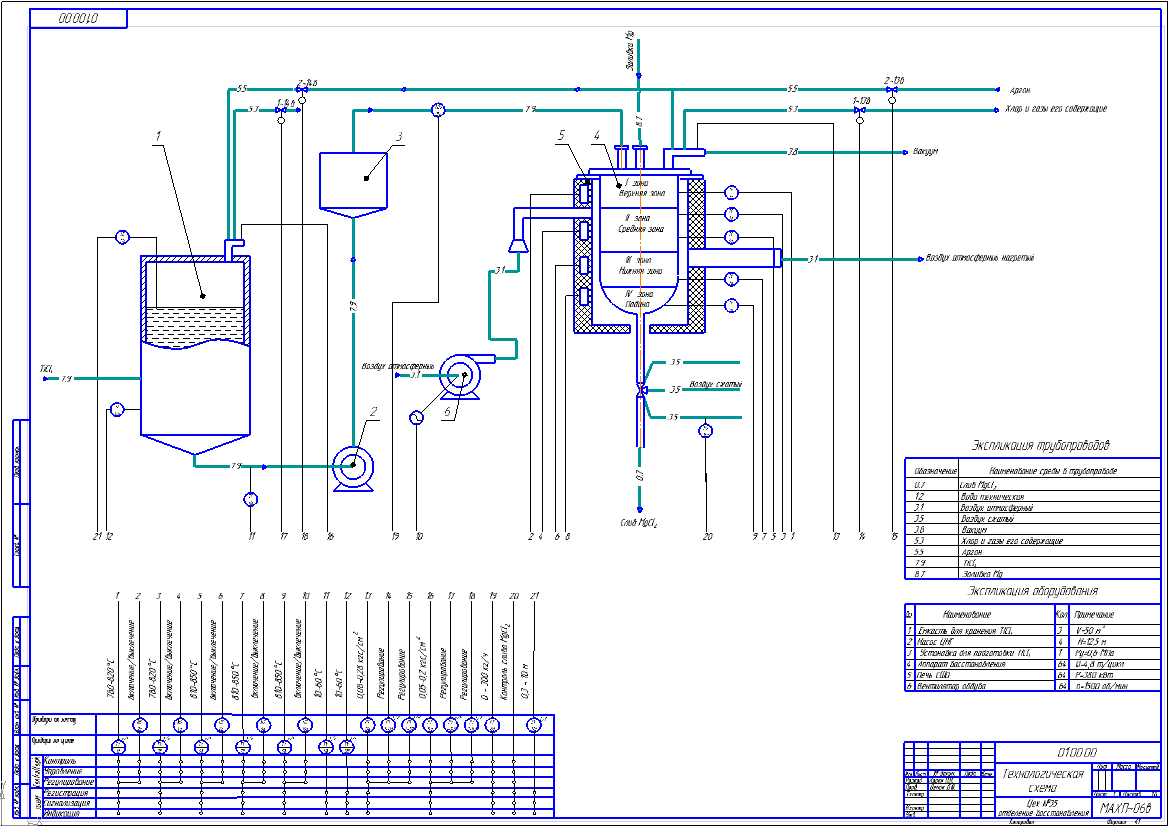The width and height of the screenshot is (1168, 826).
Task: Click the 'Регулирование' row label
Action: (69, 783)
